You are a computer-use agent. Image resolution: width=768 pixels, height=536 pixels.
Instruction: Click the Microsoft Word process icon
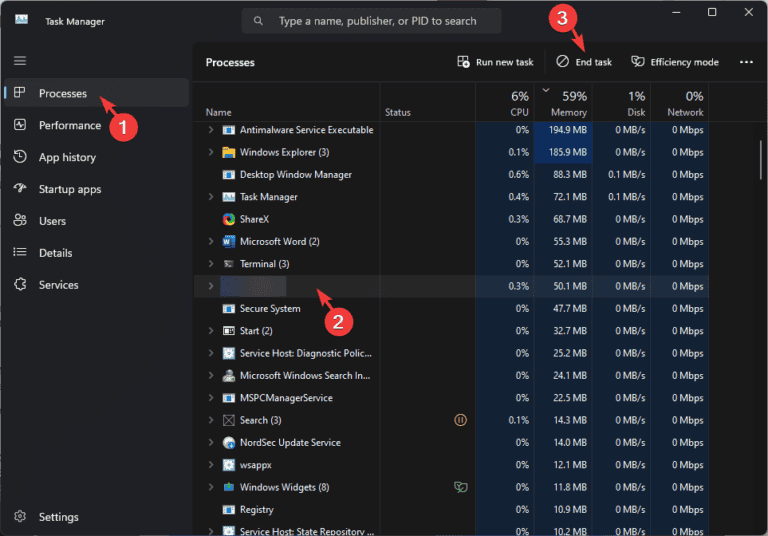pos(229,241)
